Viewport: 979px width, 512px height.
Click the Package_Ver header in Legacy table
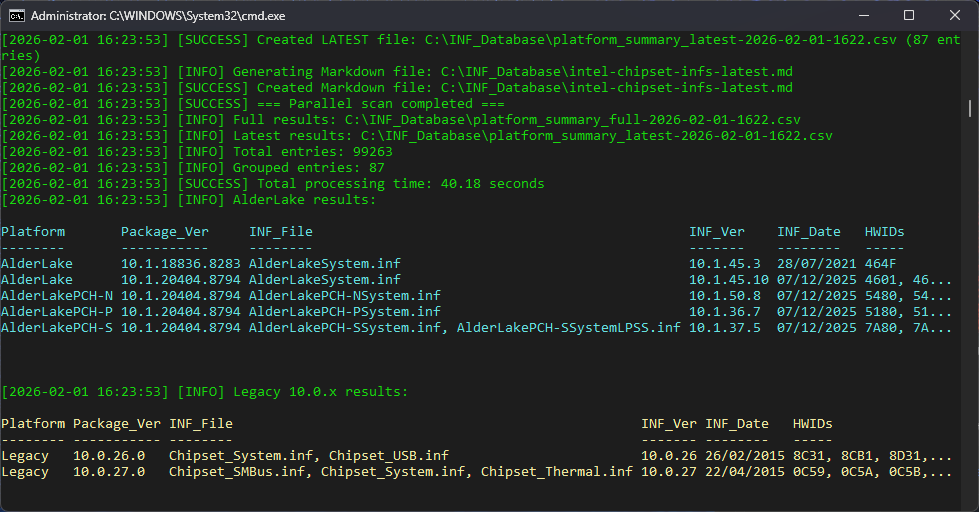coord(117,424)
